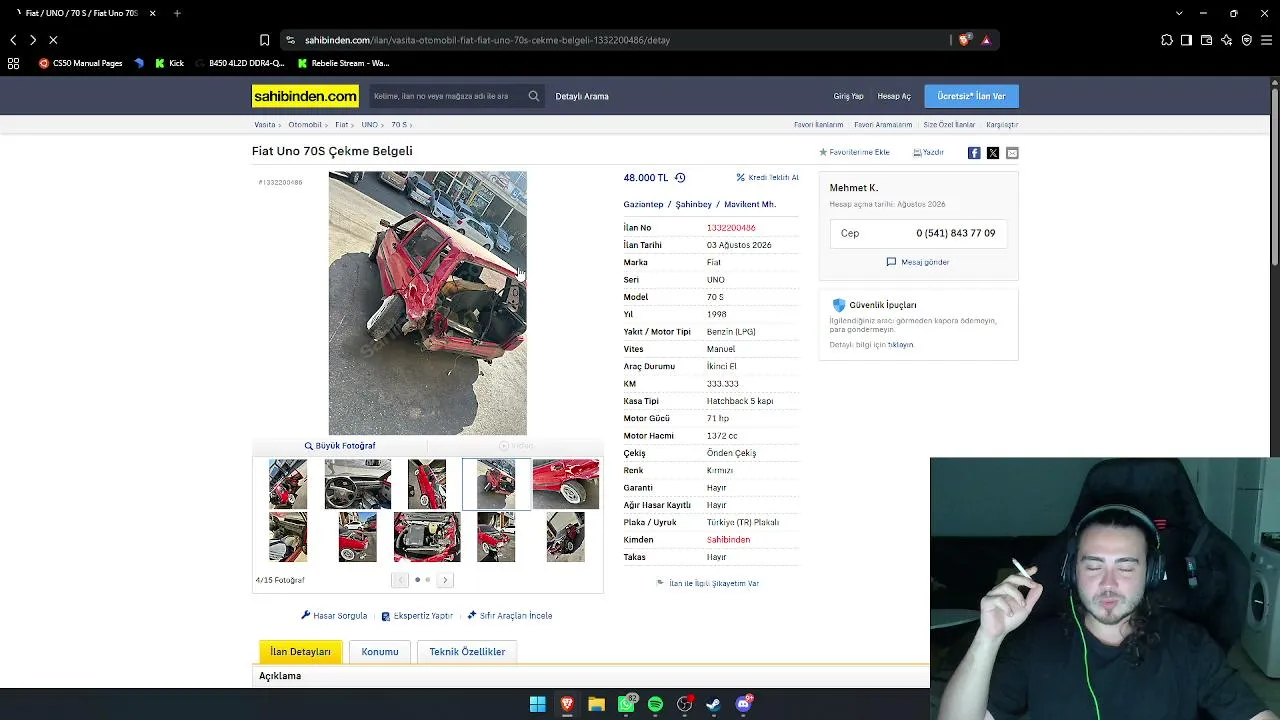1280x720 pixels.
Task: Open WhatsApp from the taskbar
Action: pyautogui.click(x=627, y=704)
